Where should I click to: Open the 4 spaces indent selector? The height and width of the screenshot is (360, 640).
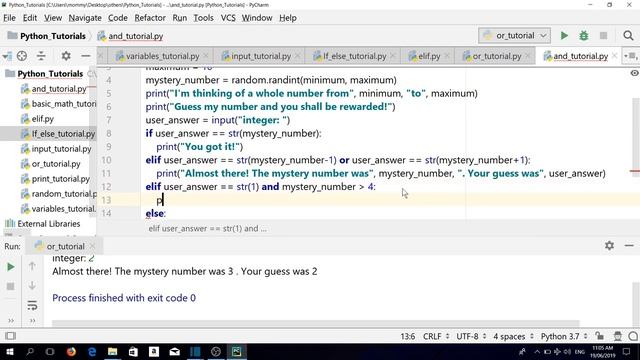(513, 336)
